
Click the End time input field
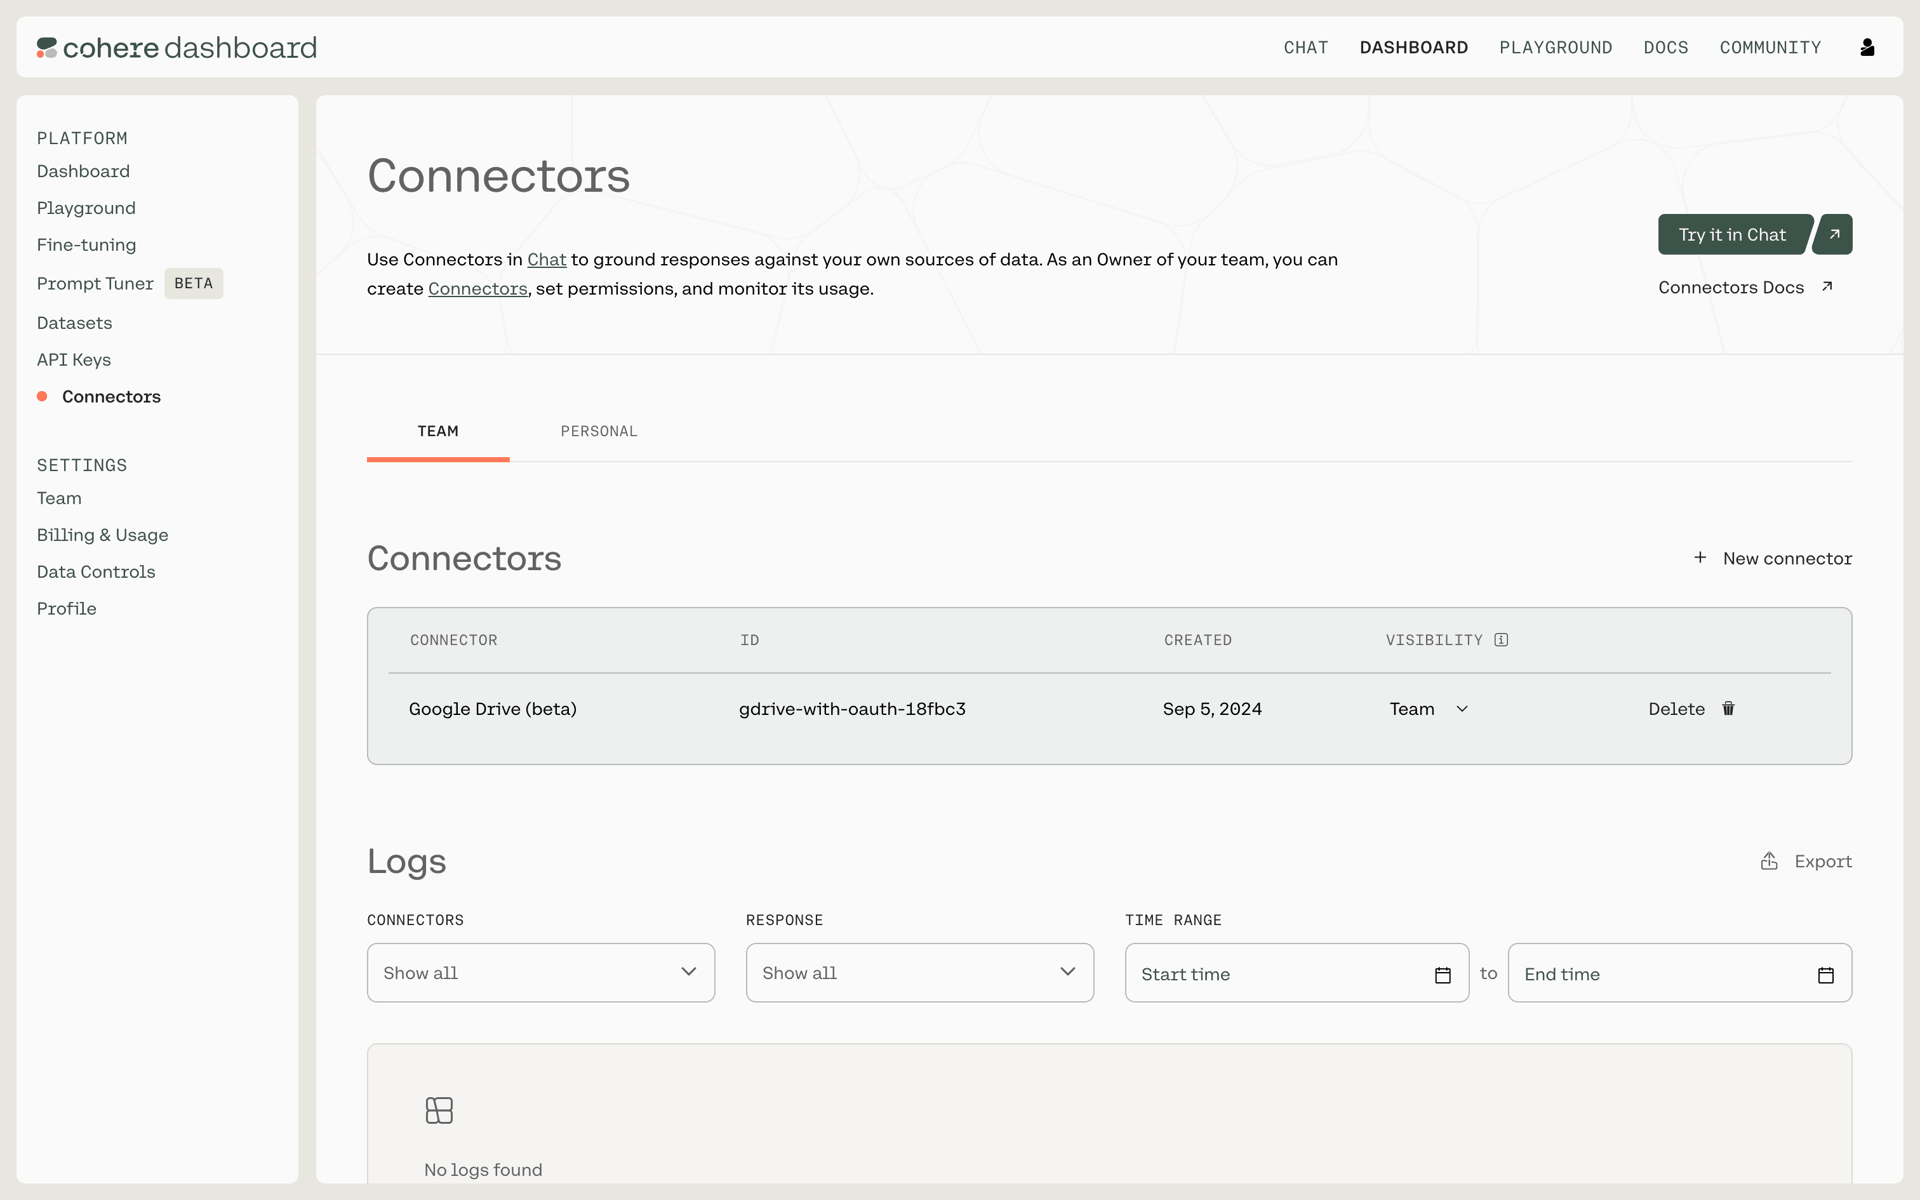click(1680, 973)
